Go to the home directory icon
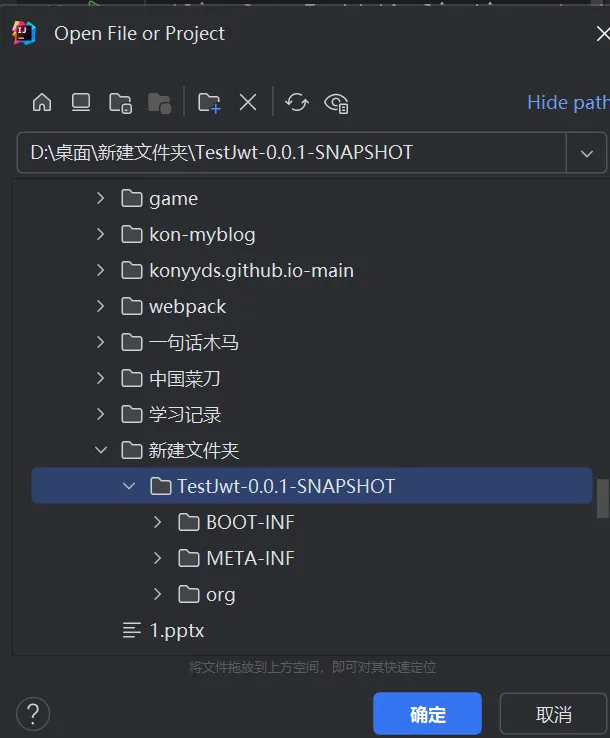 point(42,102)
